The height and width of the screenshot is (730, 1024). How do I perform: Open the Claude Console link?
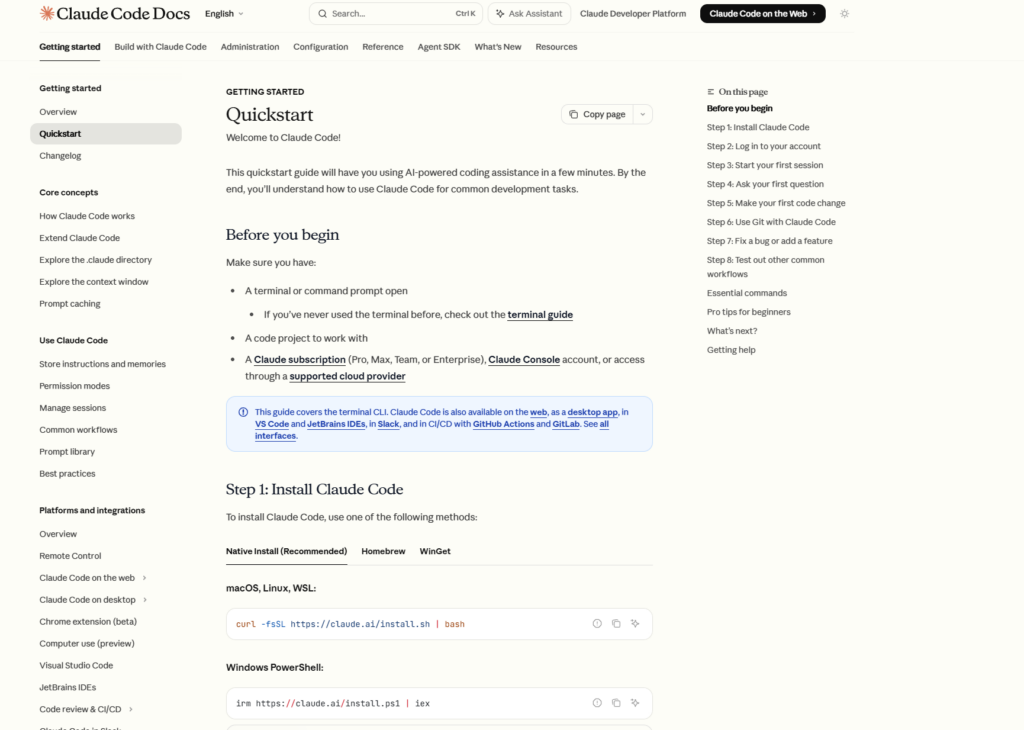point(524,360)
